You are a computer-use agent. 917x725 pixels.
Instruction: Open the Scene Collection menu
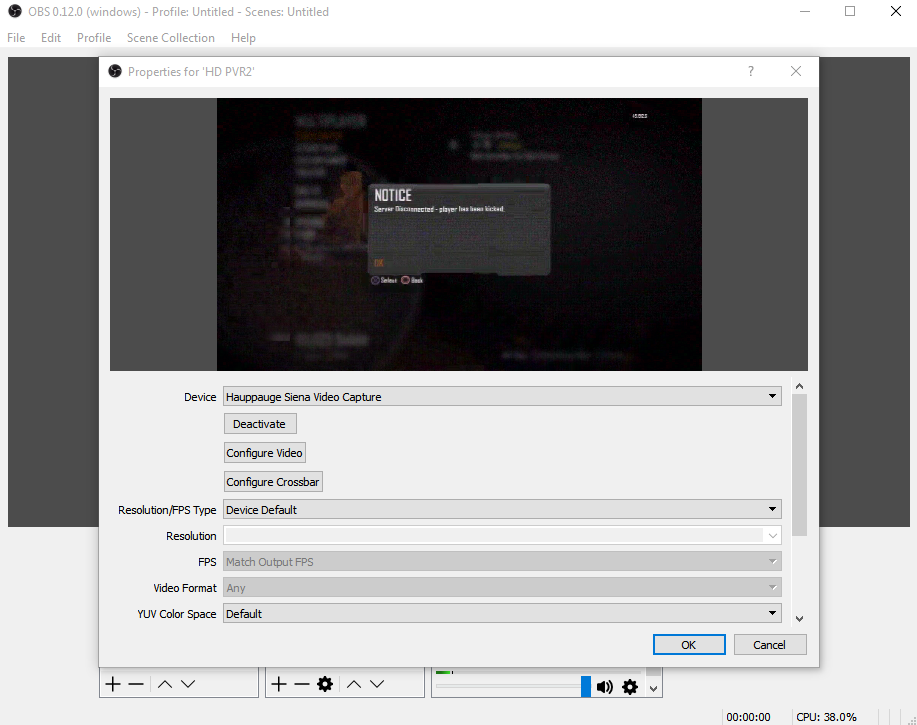tap(171, 37)
